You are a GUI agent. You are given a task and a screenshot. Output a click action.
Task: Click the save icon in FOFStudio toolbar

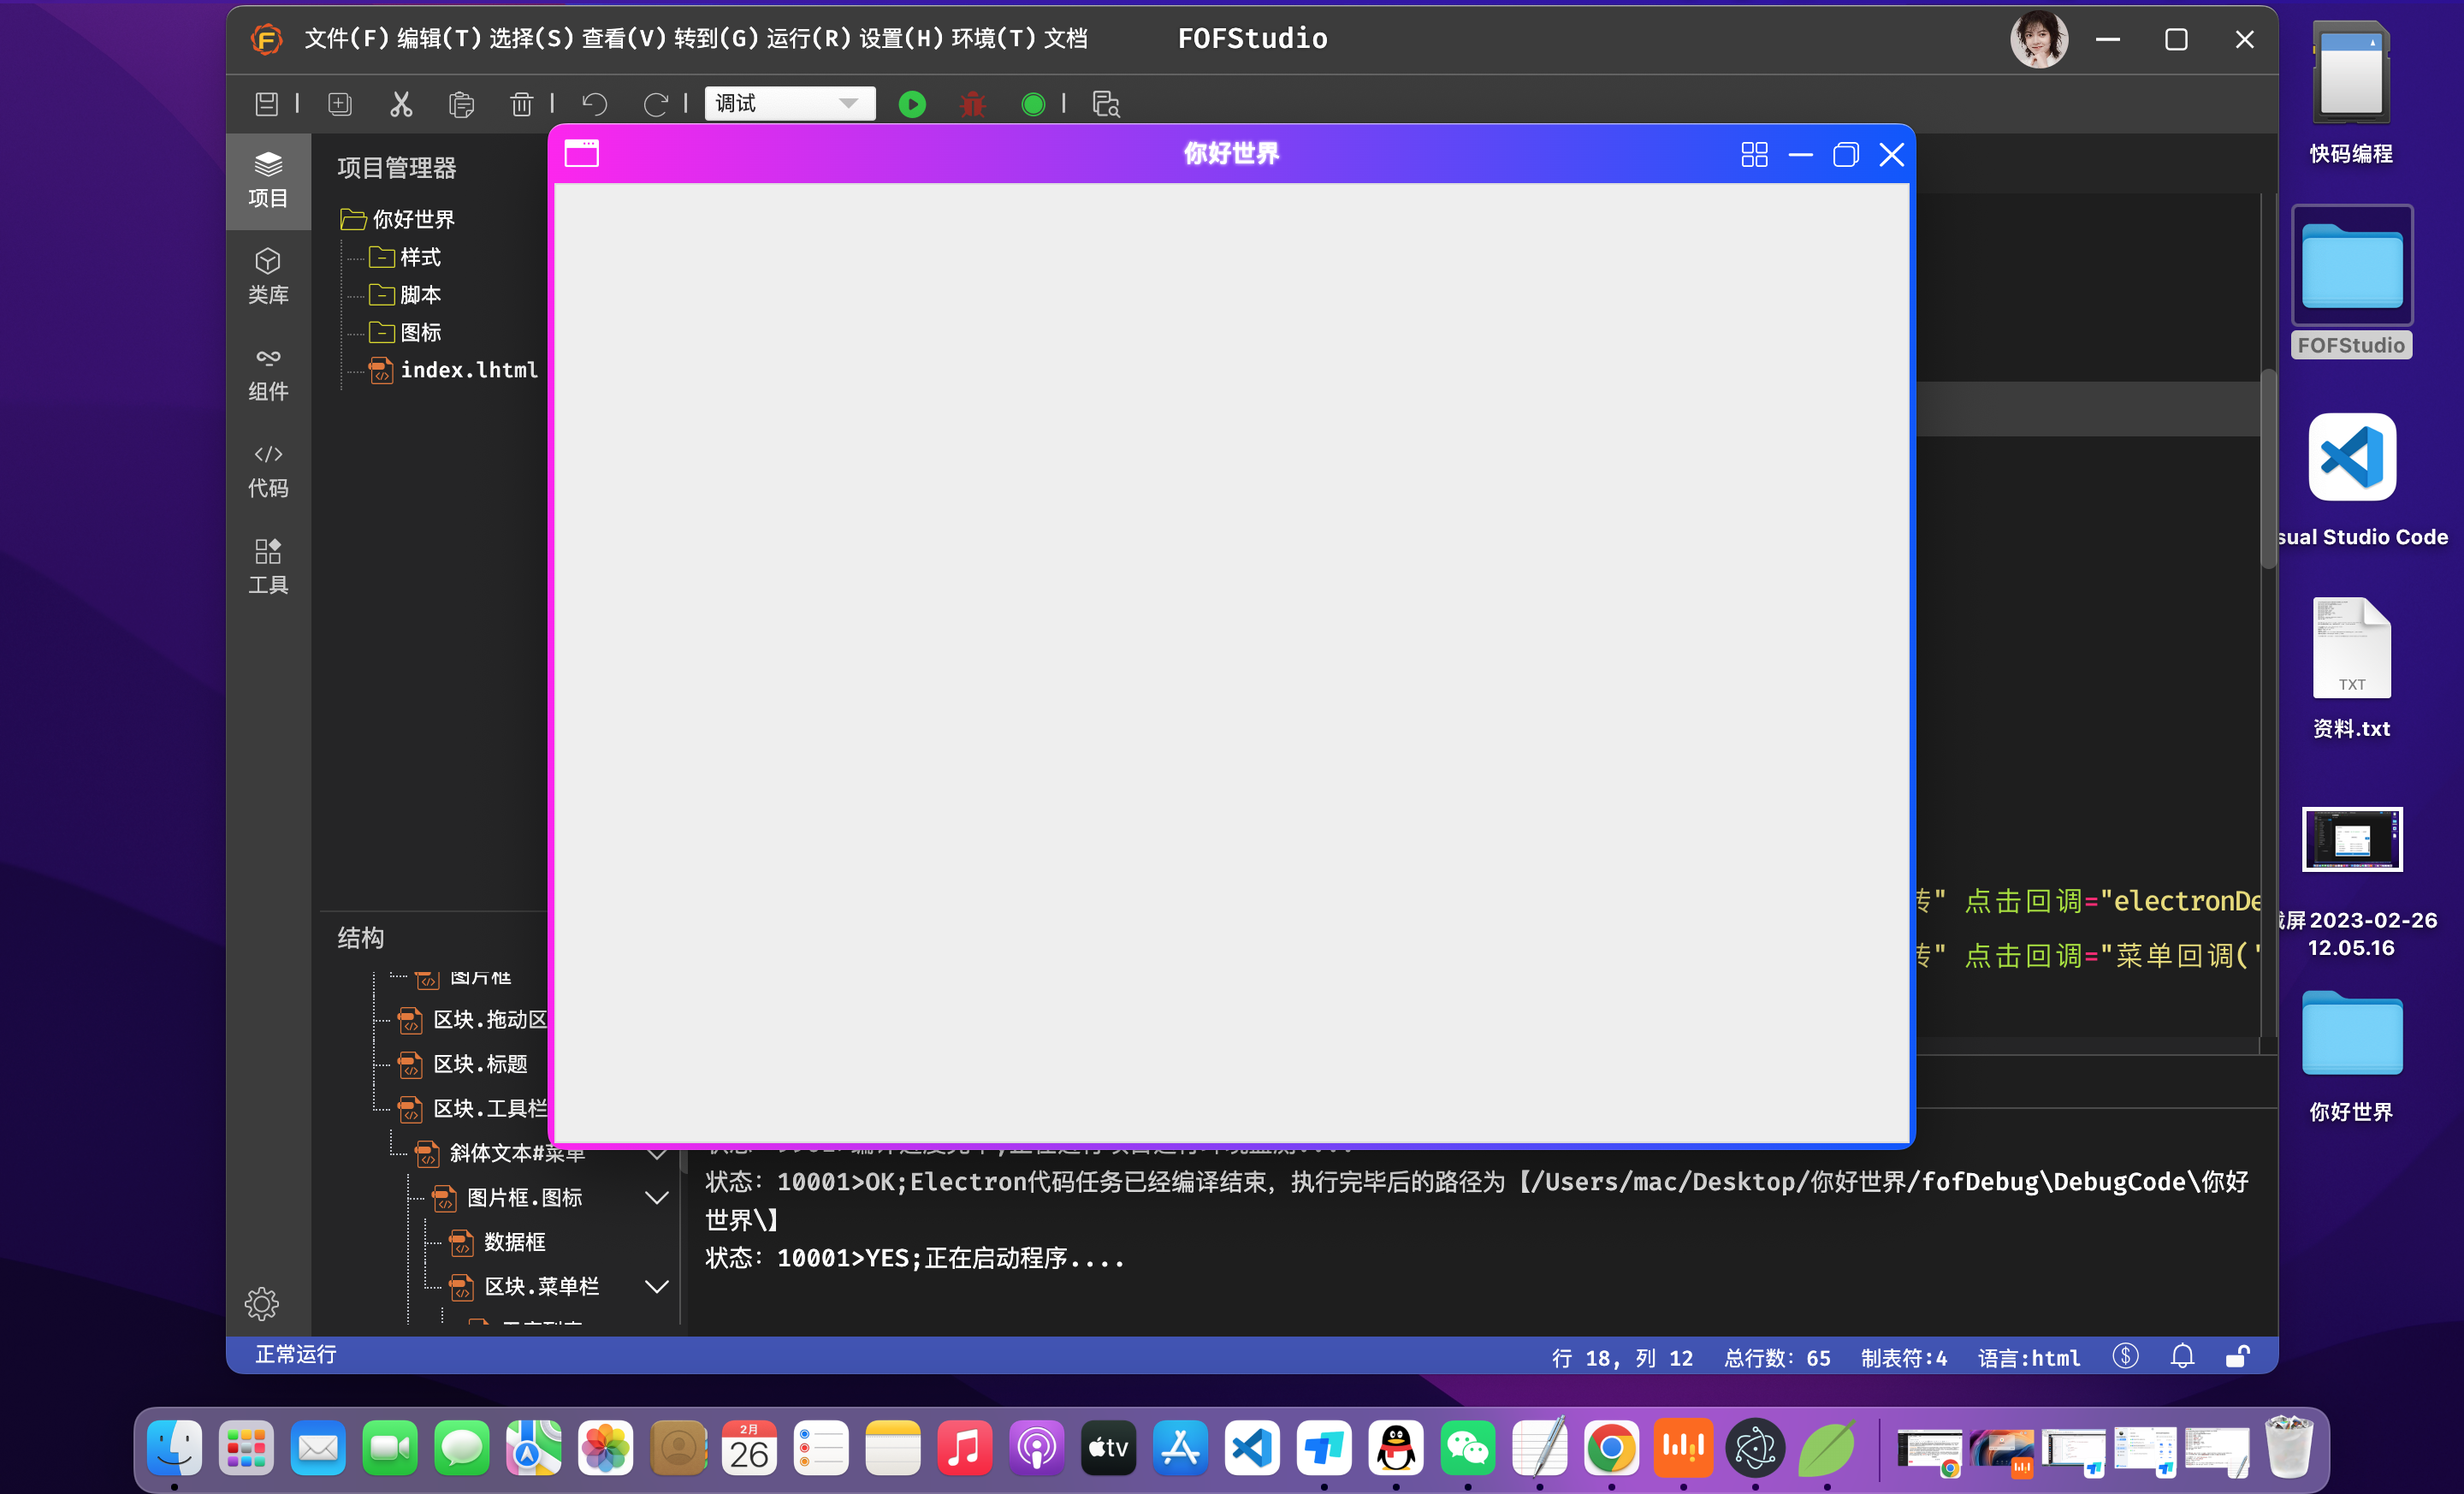click(x=266, y=103)
